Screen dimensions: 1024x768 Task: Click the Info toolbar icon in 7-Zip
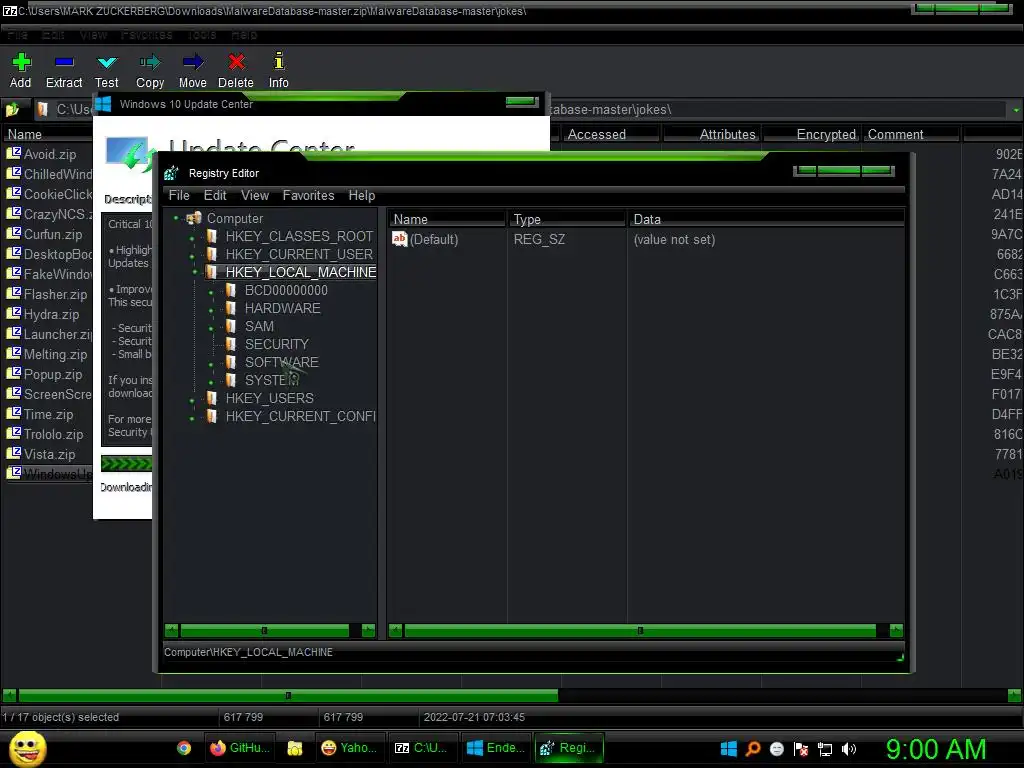point(279,61)
